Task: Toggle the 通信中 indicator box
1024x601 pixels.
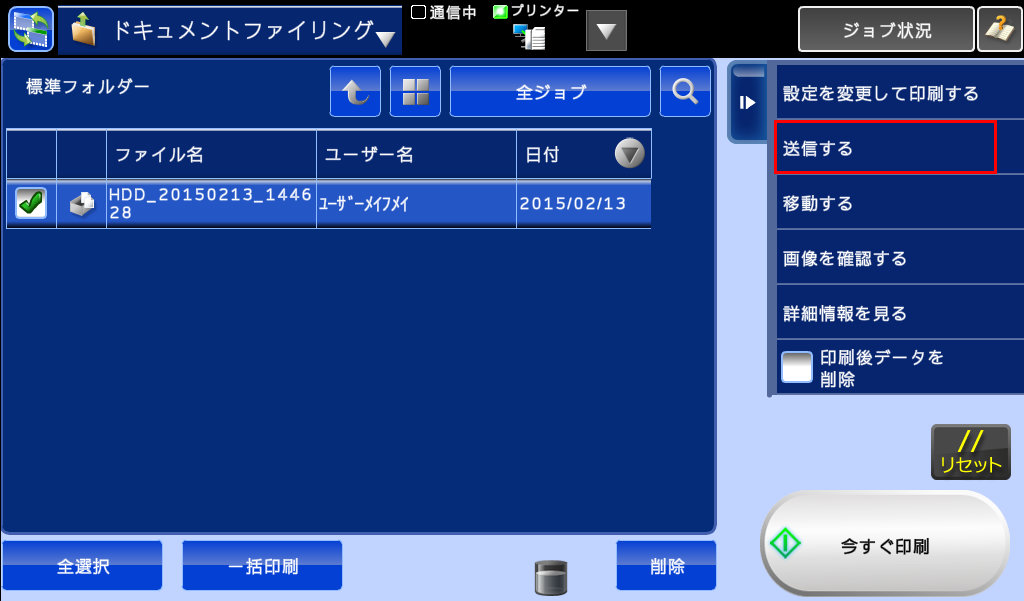Action: [x=419, y=12]
